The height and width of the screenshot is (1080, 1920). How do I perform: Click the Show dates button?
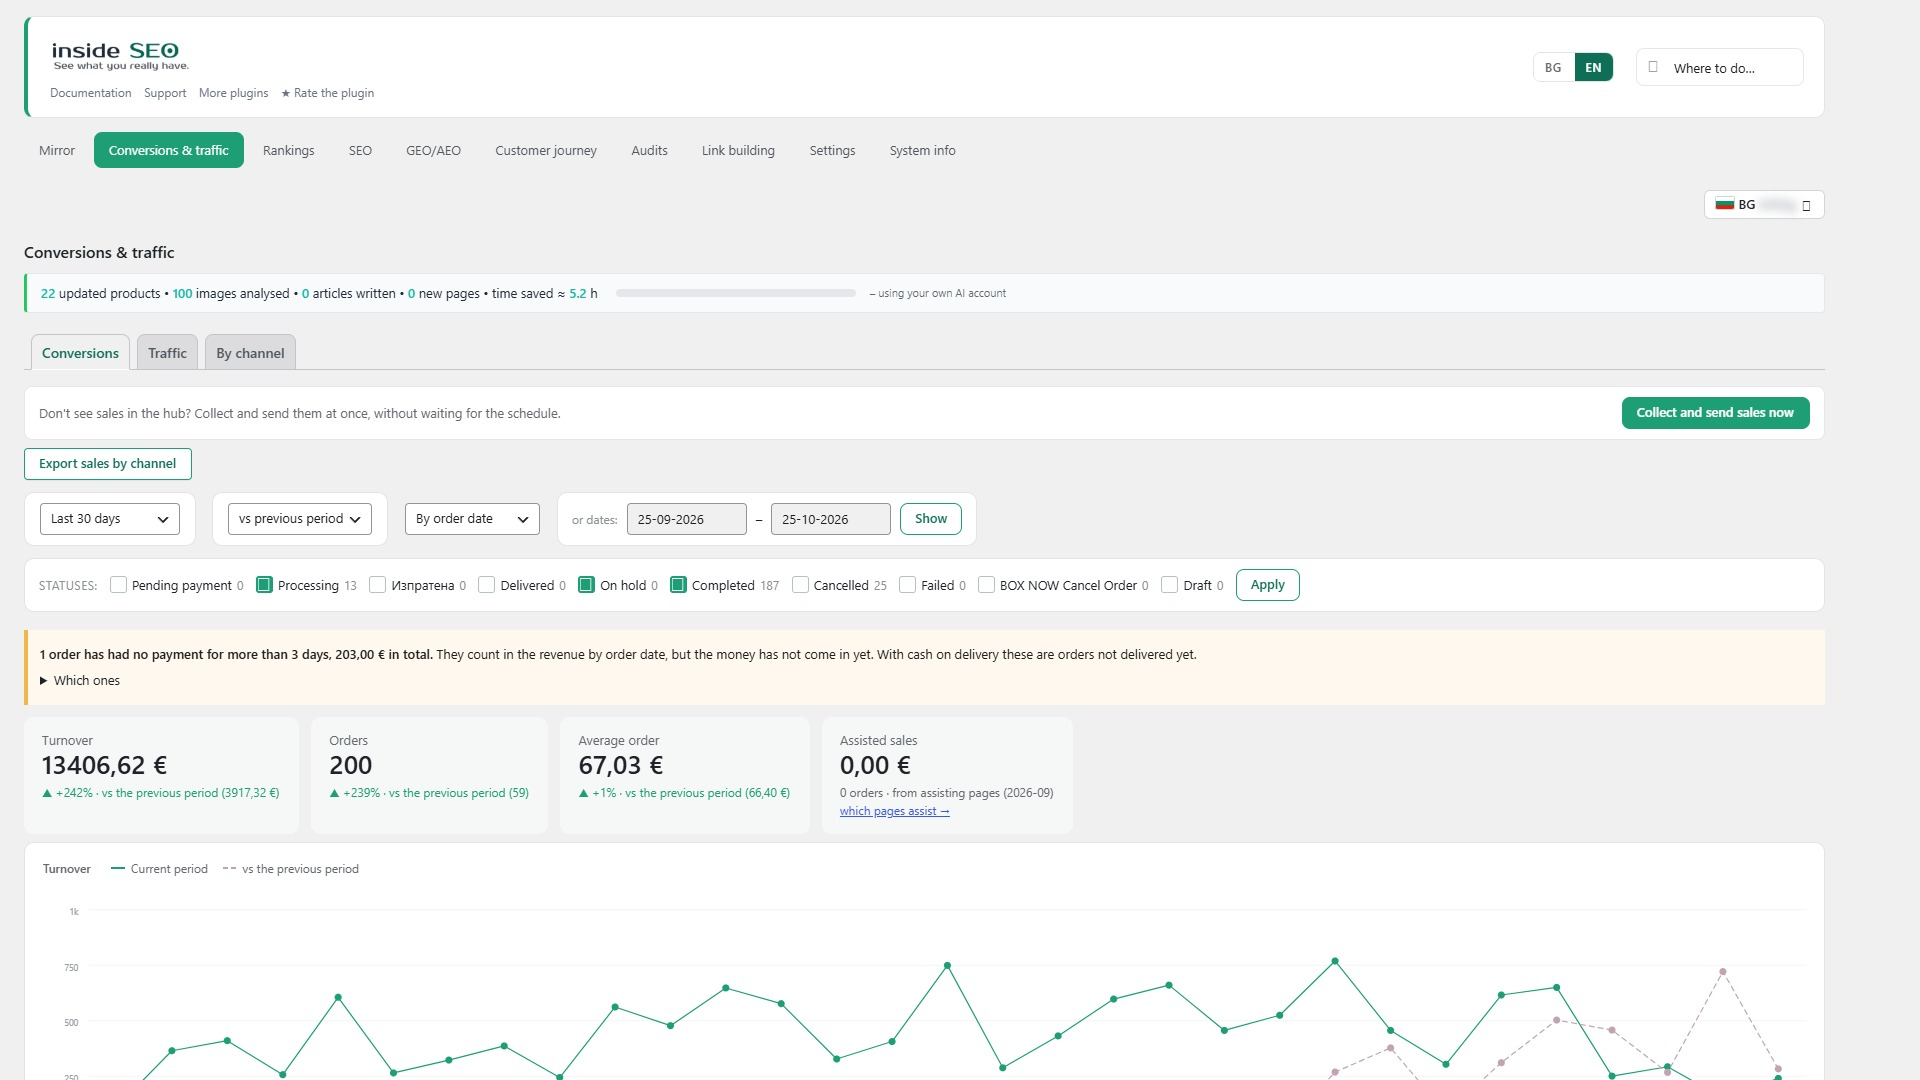(931, 519)
